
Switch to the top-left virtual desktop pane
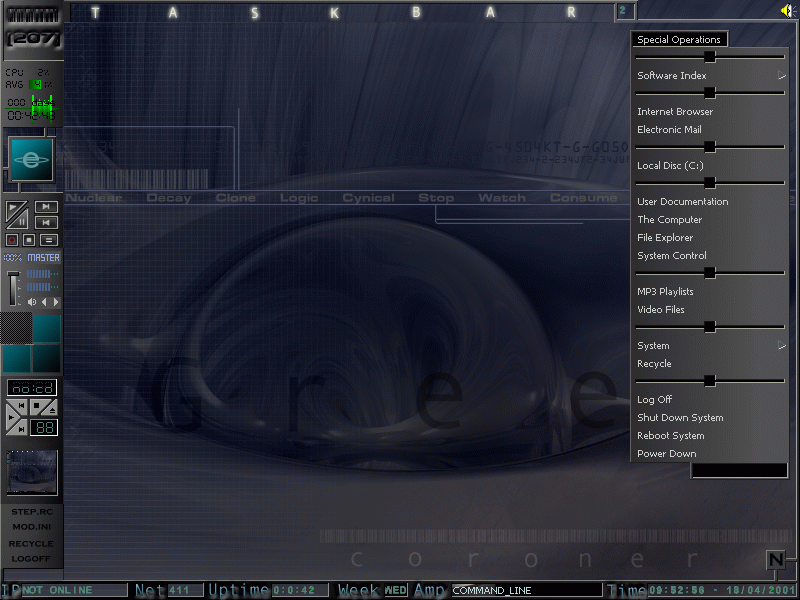pos(16,329)
